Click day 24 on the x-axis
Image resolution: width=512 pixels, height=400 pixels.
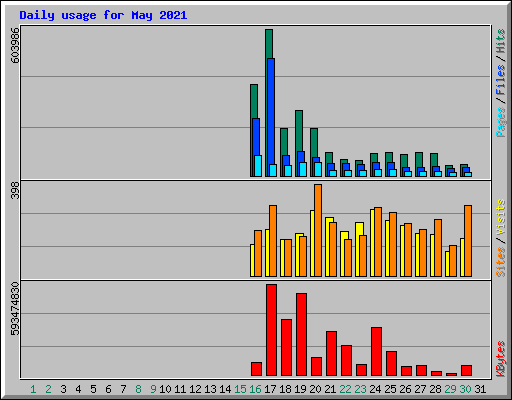[x=375, y=389]
